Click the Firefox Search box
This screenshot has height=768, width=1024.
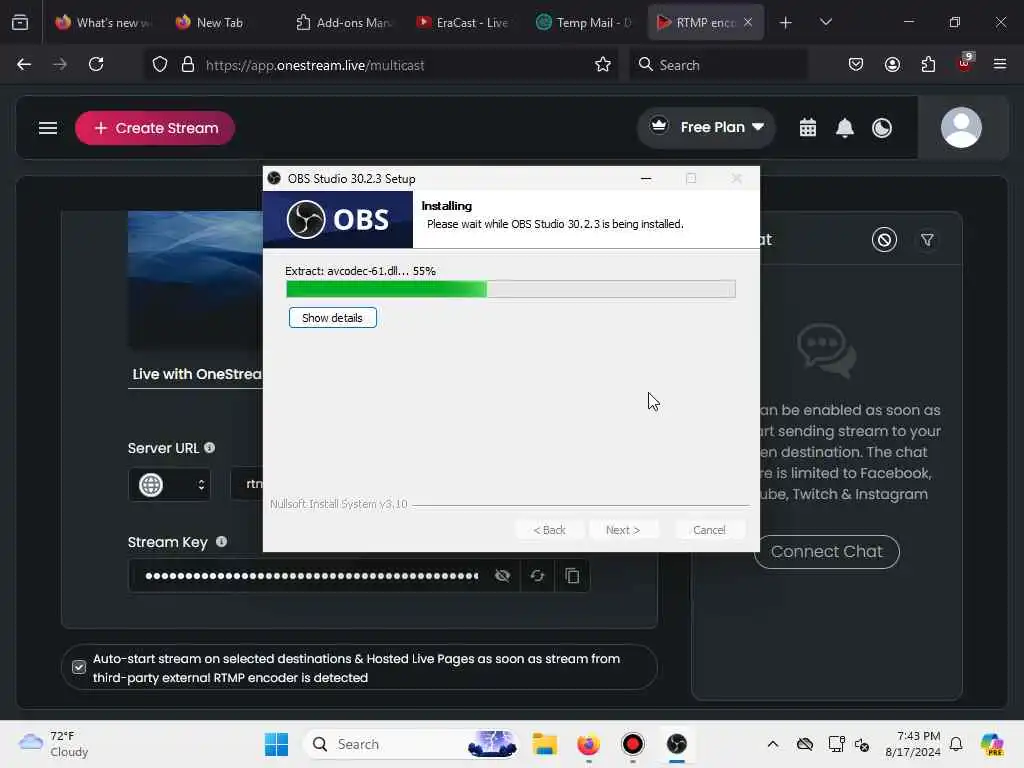[x=718, y=65]
